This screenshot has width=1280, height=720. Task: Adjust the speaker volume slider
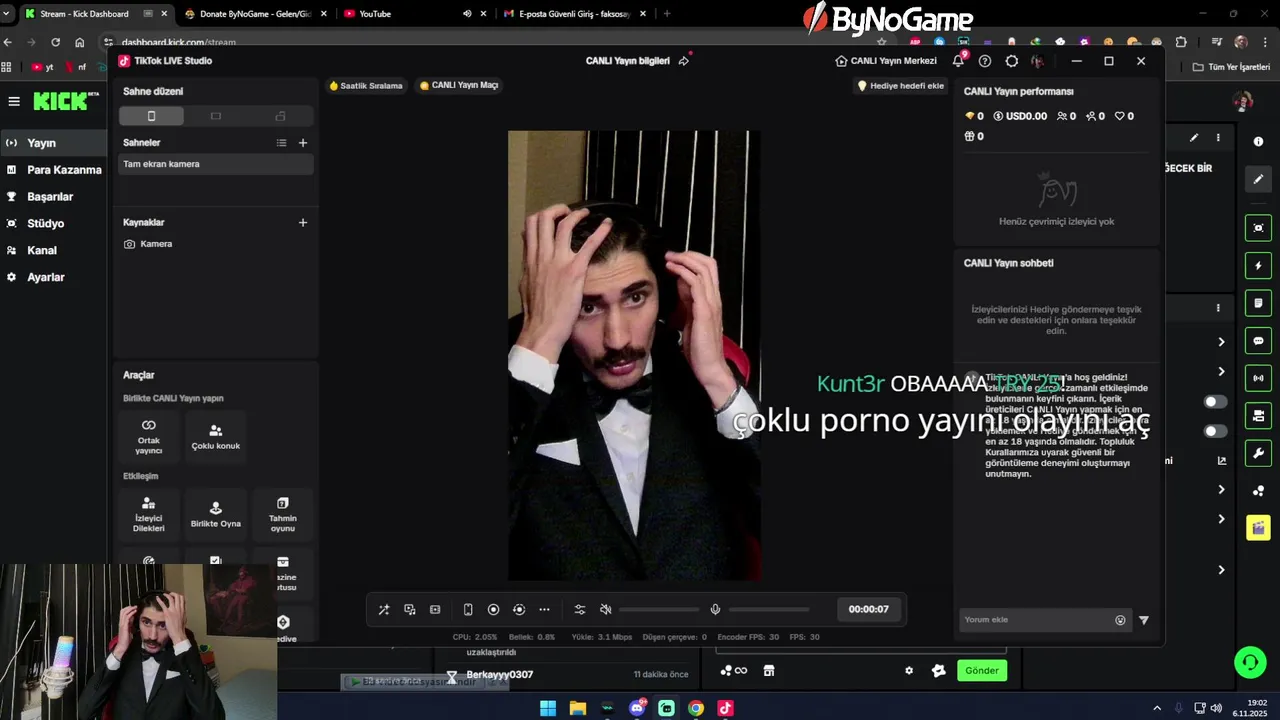coord(659,609)
